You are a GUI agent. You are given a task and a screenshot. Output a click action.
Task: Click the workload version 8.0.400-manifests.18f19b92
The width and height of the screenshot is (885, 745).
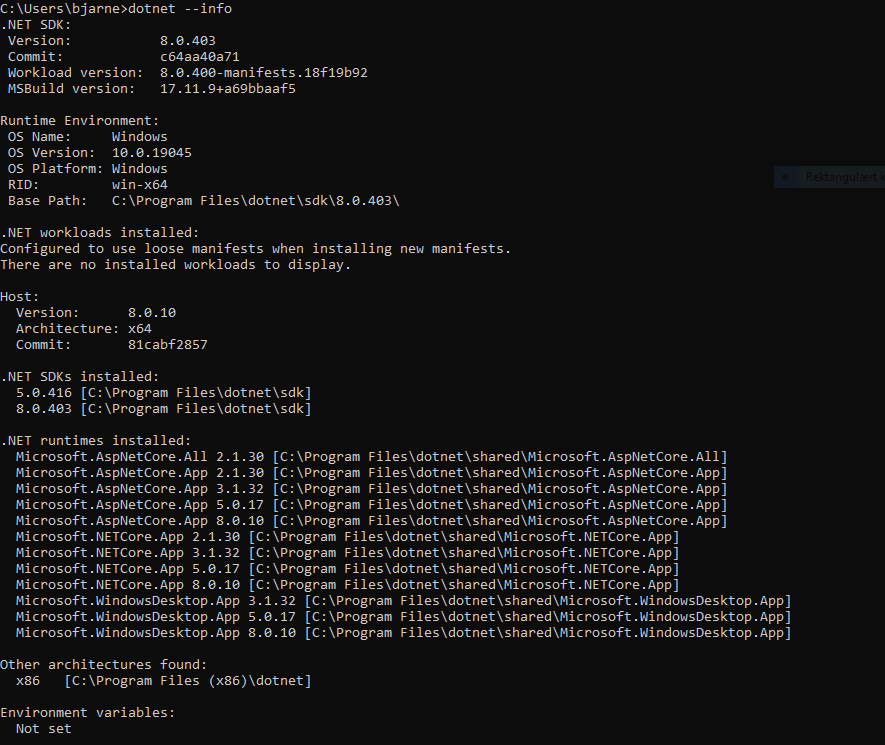(264, 73)
